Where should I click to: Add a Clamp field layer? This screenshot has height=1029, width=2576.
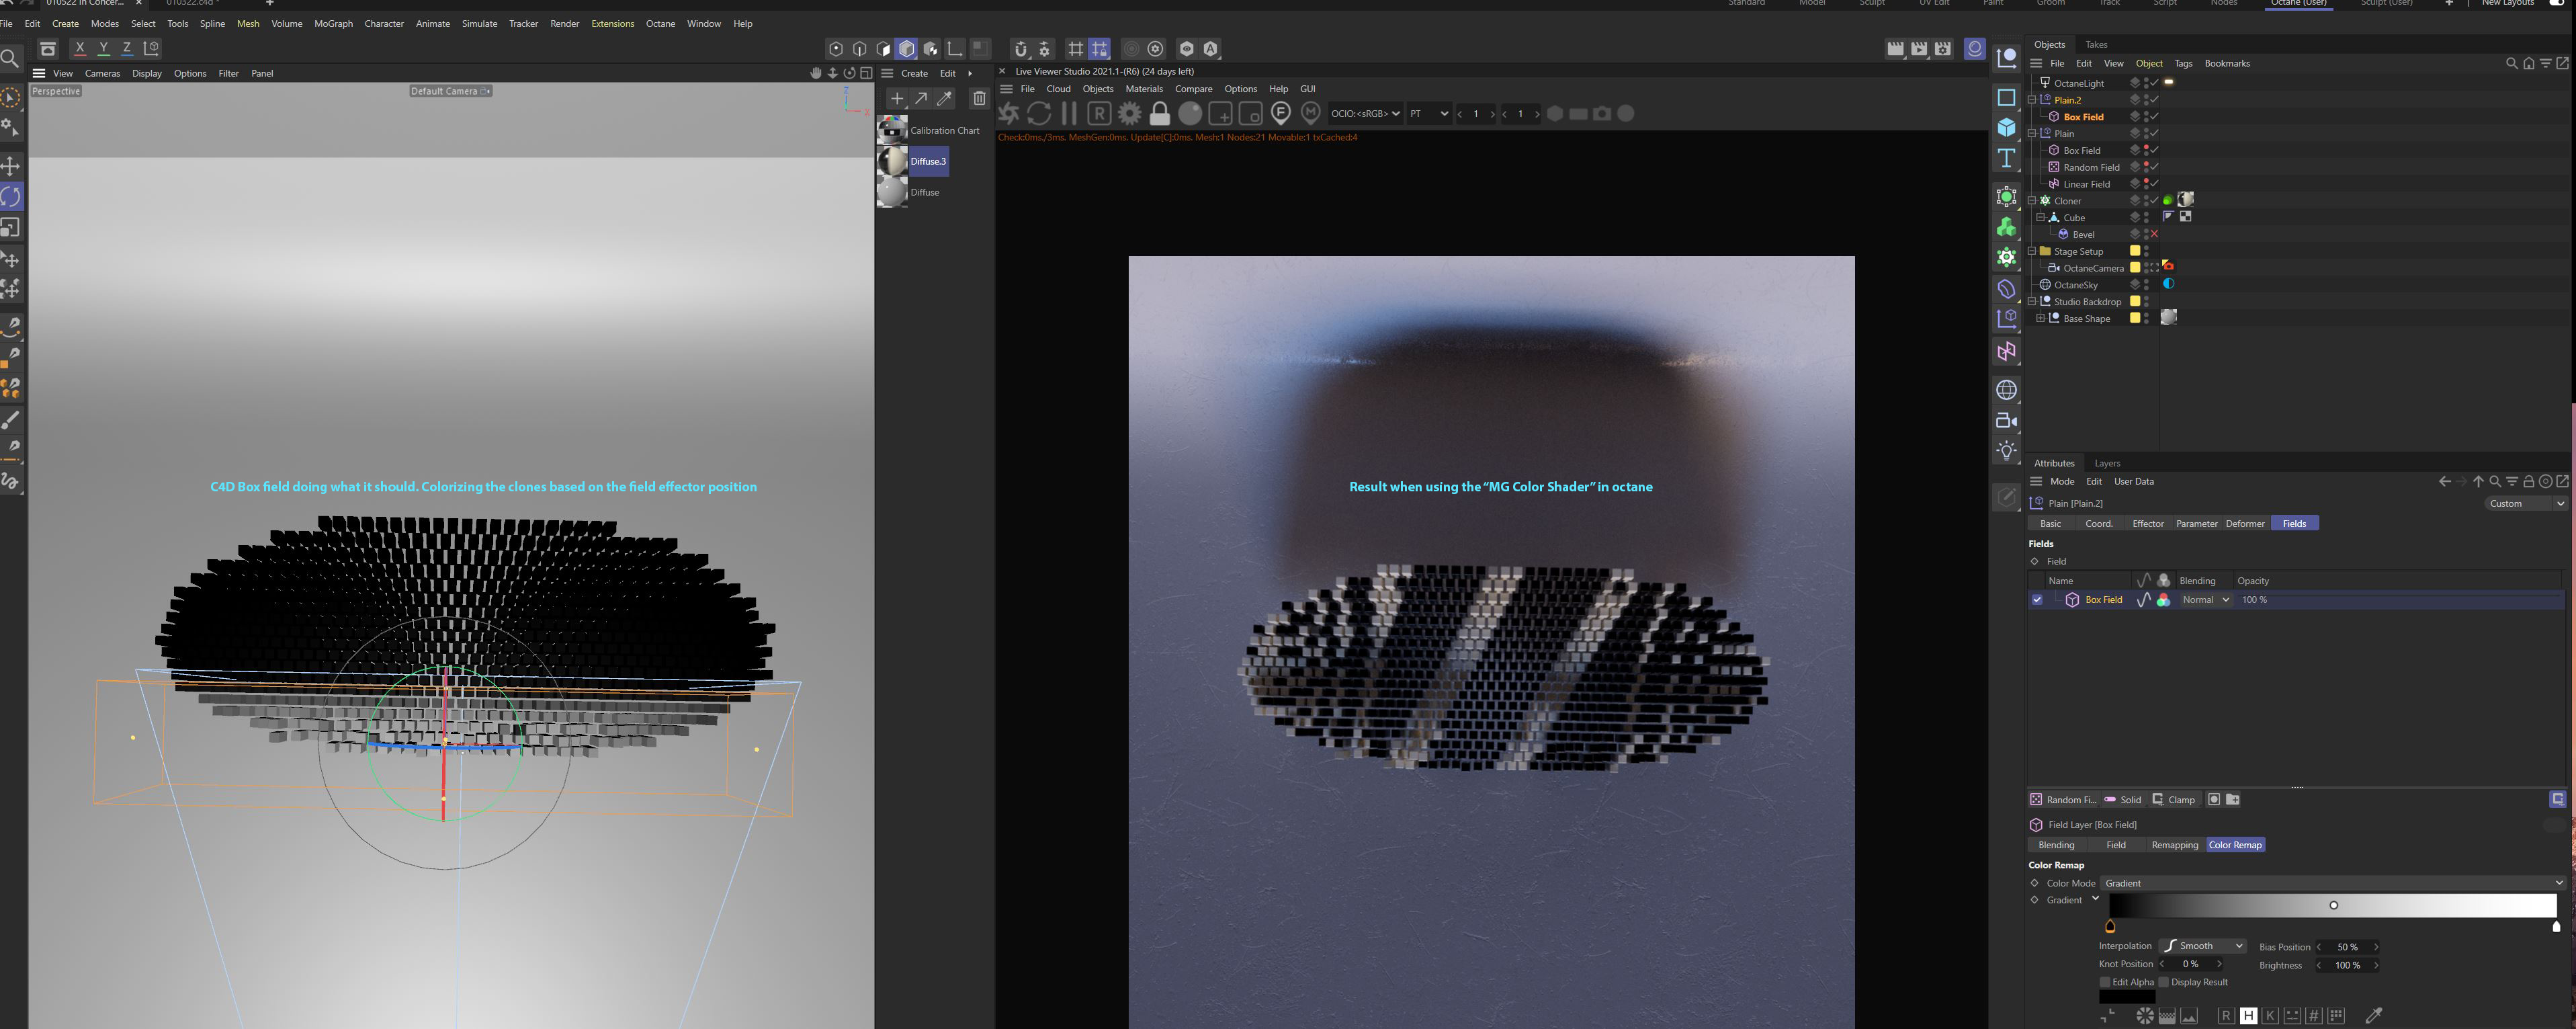(2173, 800)
